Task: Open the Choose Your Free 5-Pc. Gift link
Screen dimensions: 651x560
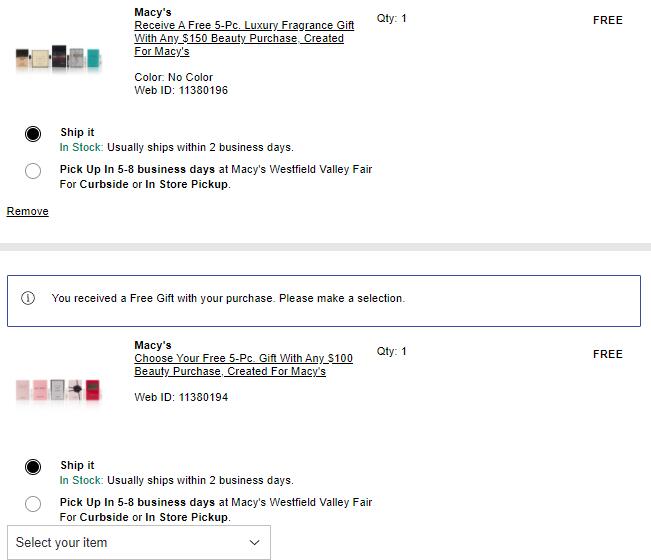Action: [x=243, y=364]
